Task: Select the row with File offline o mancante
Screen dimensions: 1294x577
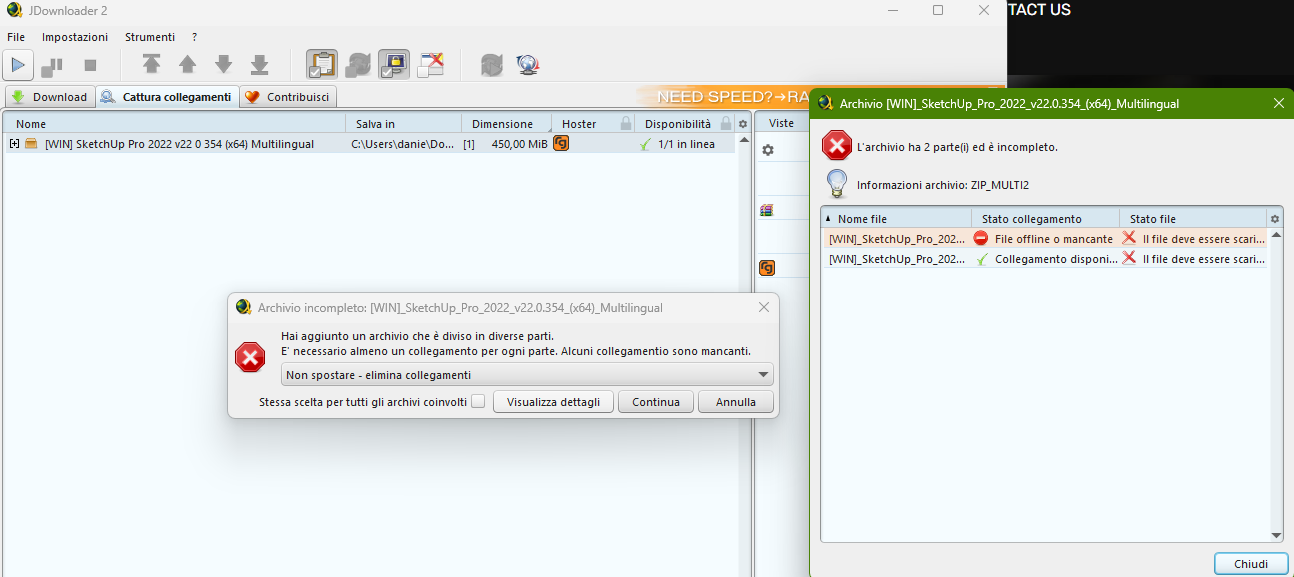Action: pos(1044,239)
